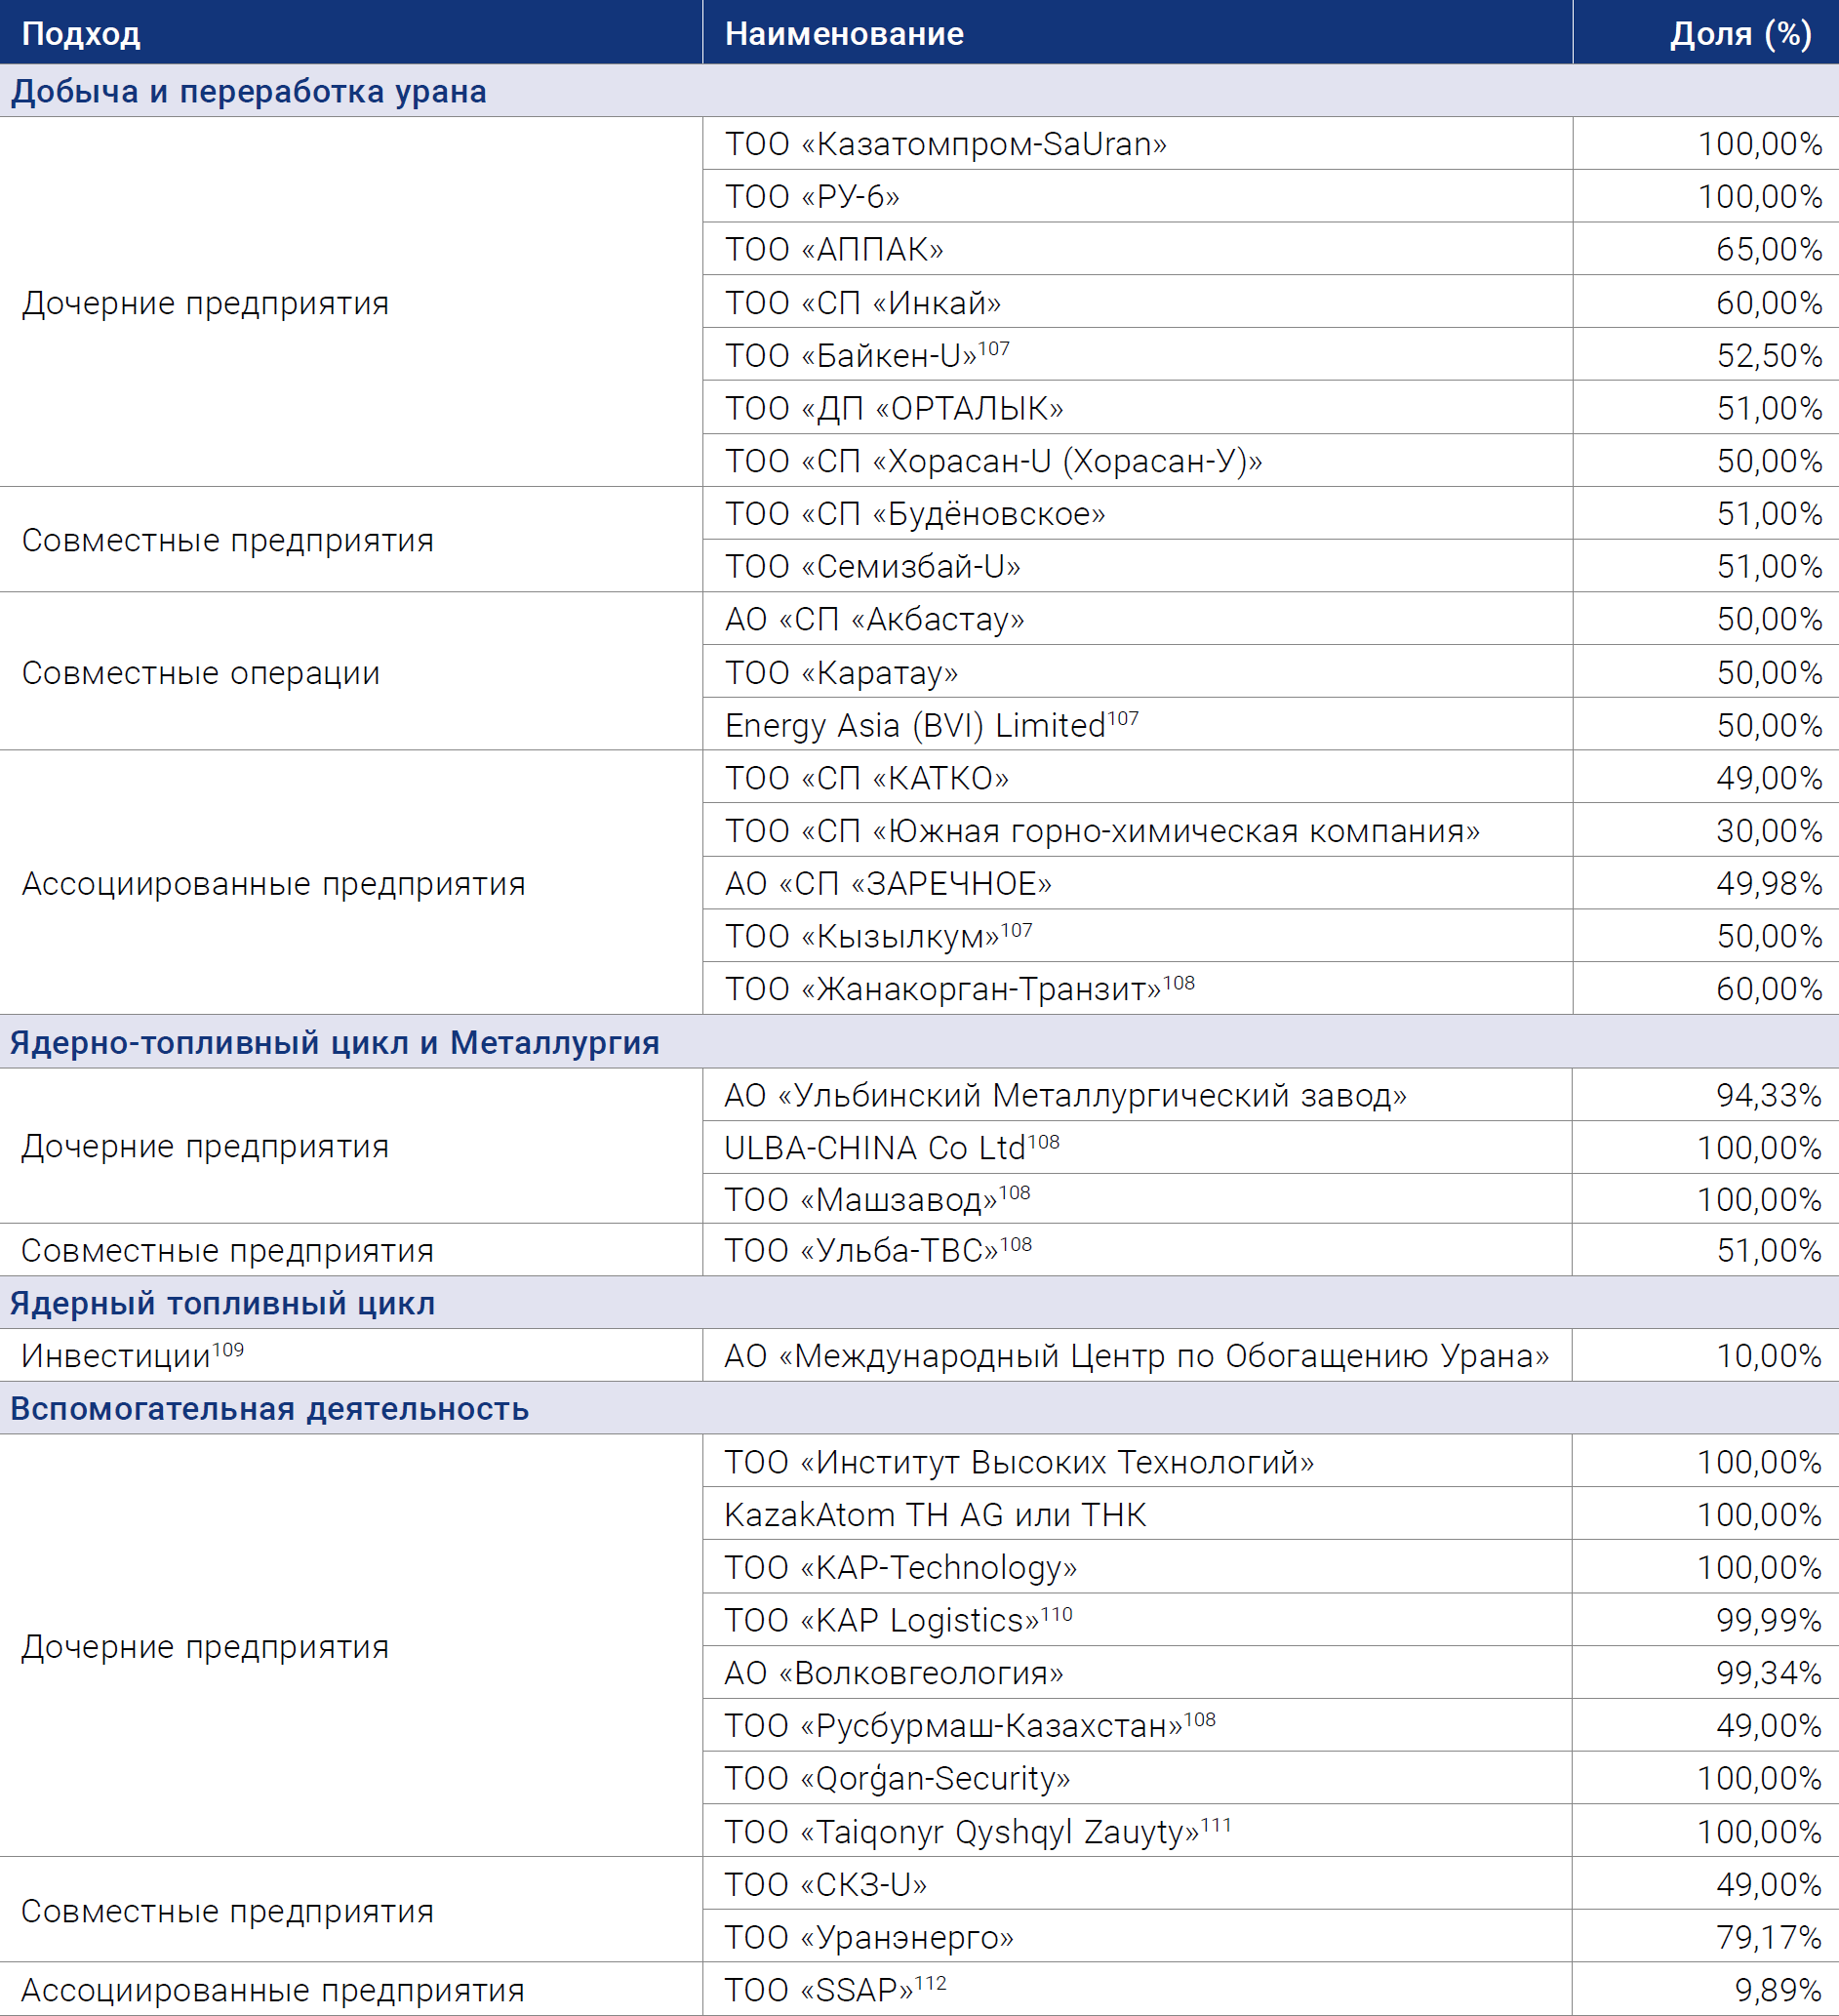Click «Международный Центр по Обогащению Урана» cell
This screenshot has height=2016, width=1839.
coord(1137,1355)
